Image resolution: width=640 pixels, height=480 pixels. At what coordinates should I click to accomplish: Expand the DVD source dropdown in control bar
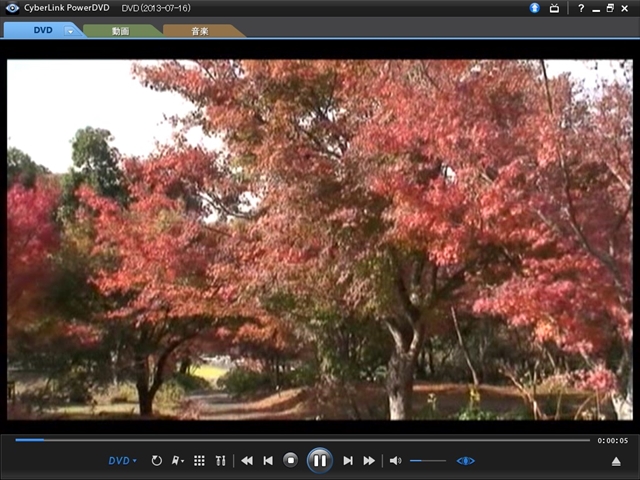(x=123, y=460)
